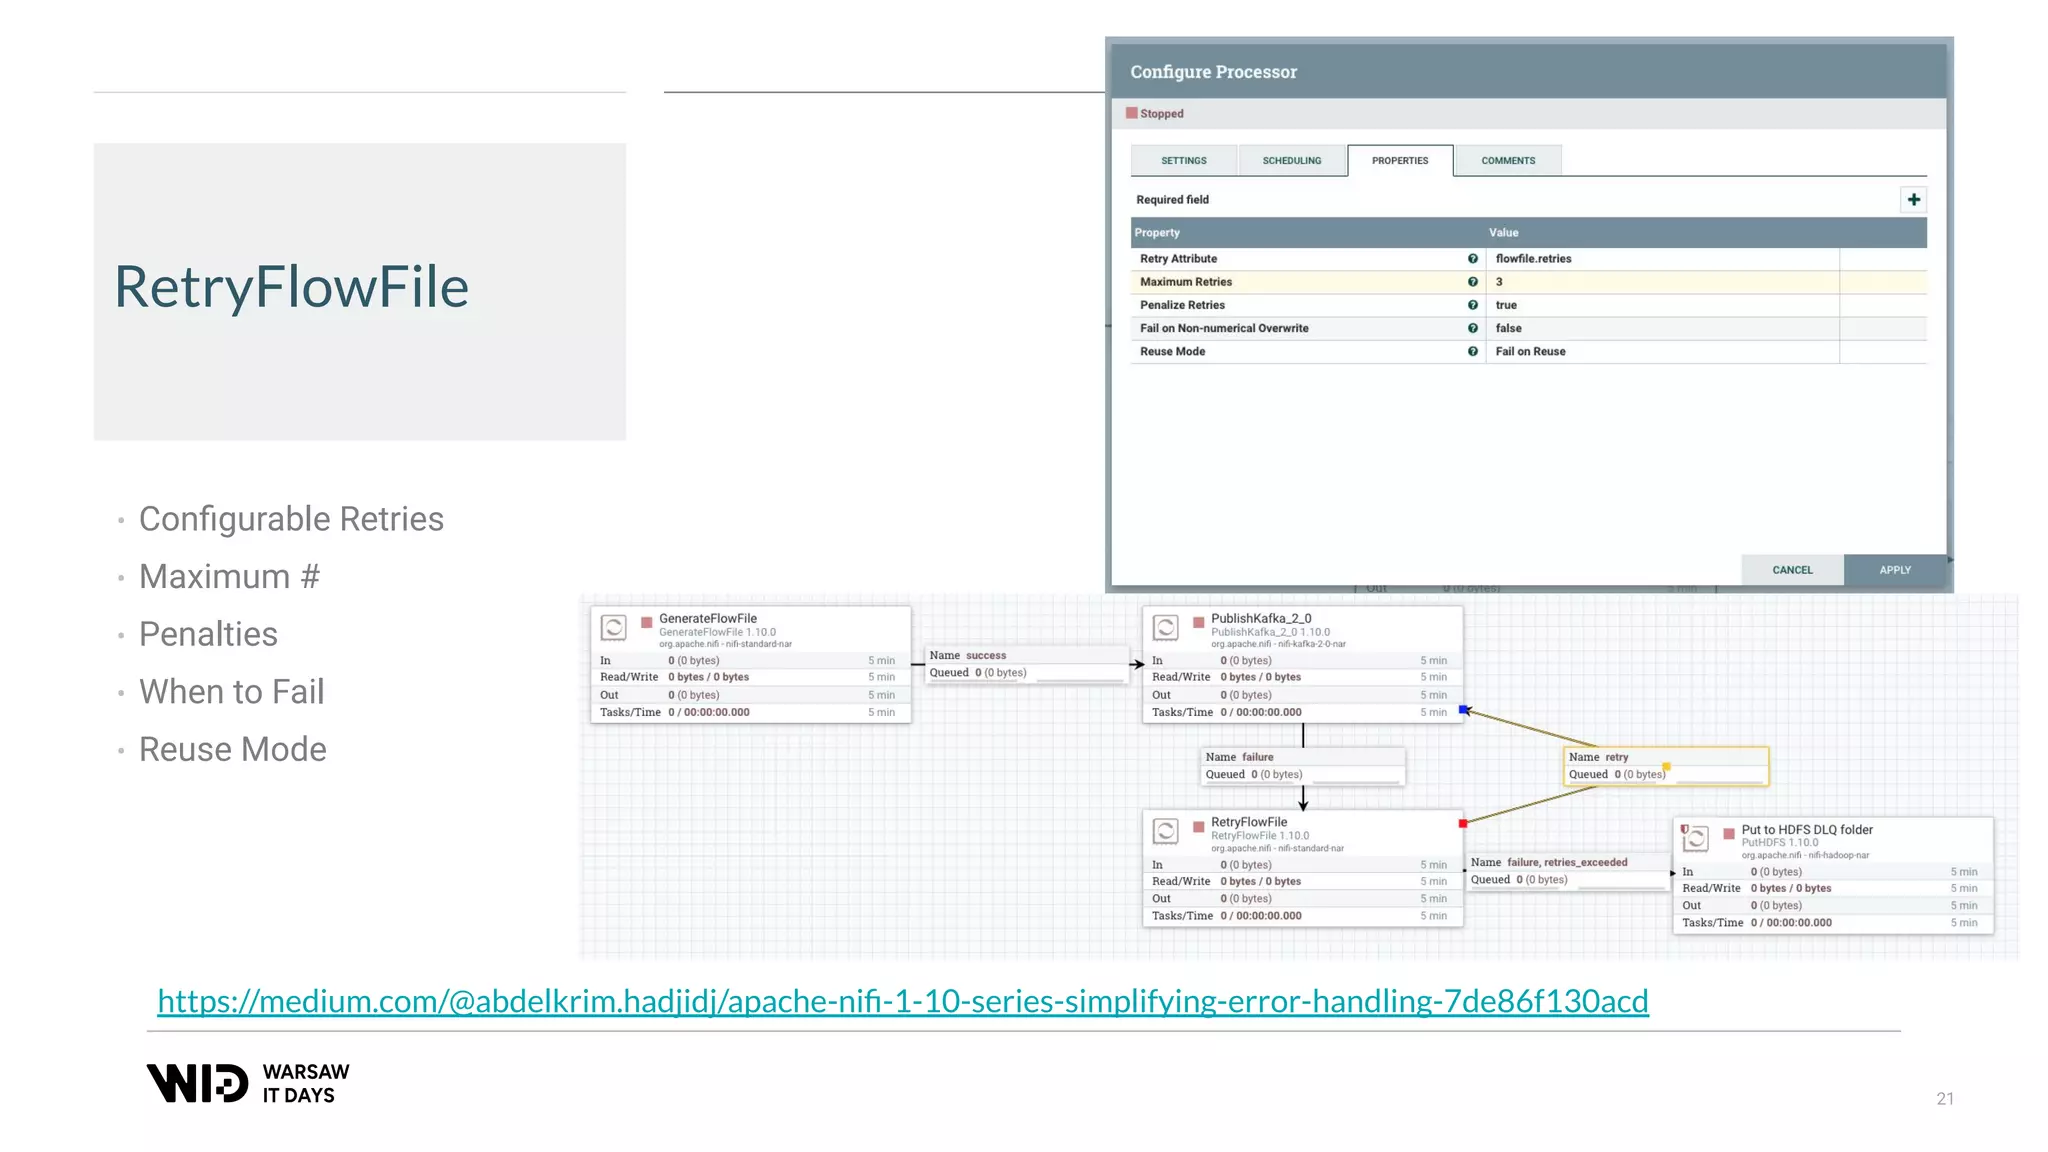Click help icon for Reuse Mode
This screenshot has height=1152, width=2048.
(x=1472, y=351)
